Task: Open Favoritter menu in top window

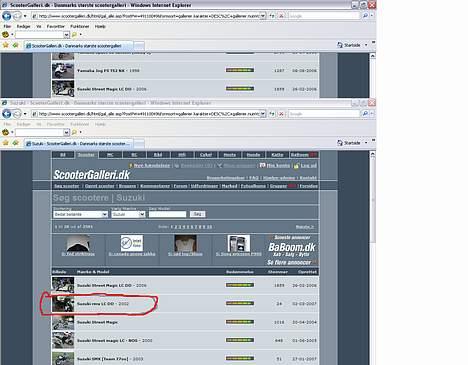Action: [56, 26]
